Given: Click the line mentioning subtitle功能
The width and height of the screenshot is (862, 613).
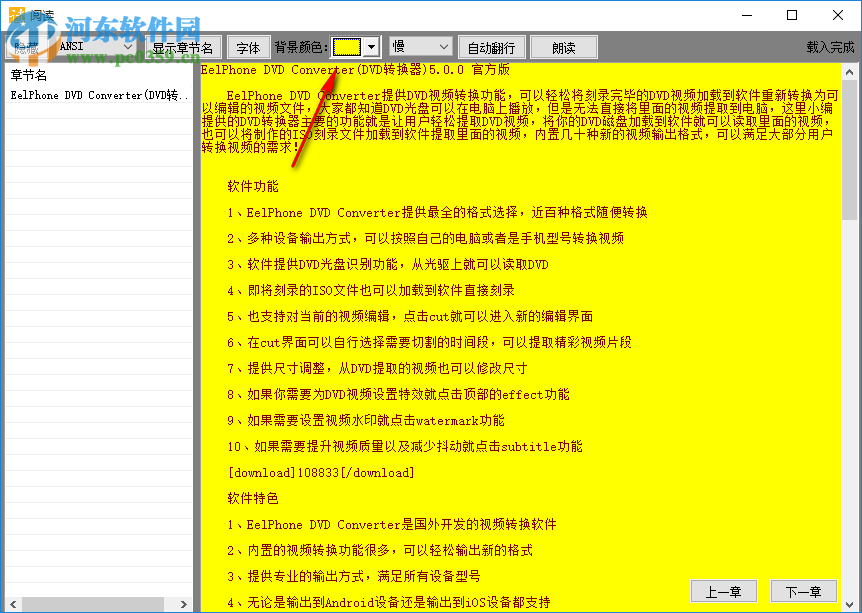Looking at the screenshot, I should coord(405,446).
